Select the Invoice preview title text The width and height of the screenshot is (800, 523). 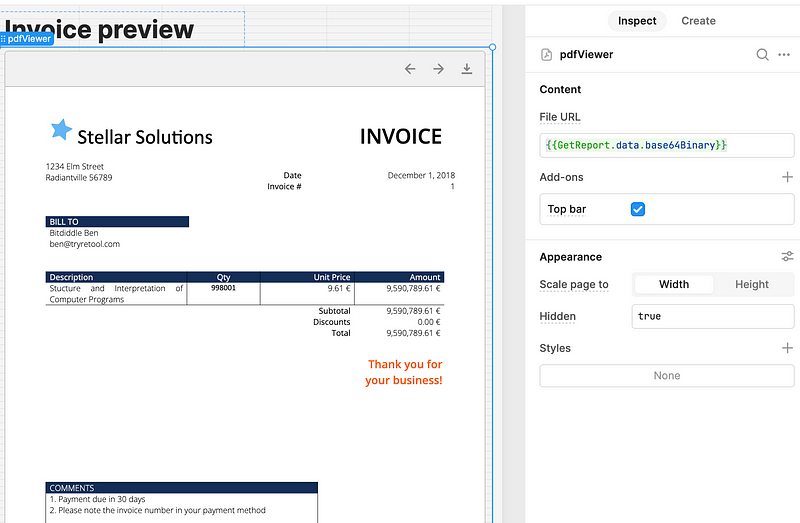99,29
